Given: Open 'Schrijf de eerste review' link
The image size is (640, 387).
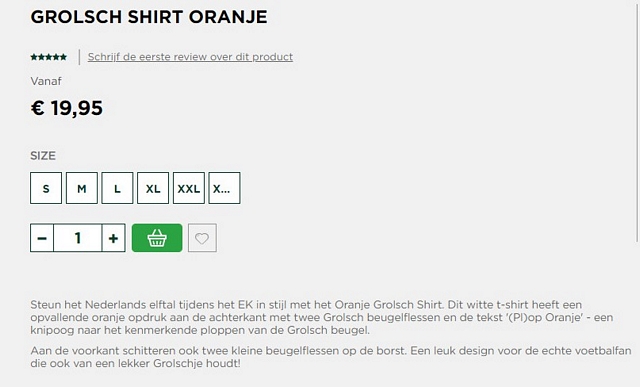Looking at the screenshot, I should click(190, 57).
